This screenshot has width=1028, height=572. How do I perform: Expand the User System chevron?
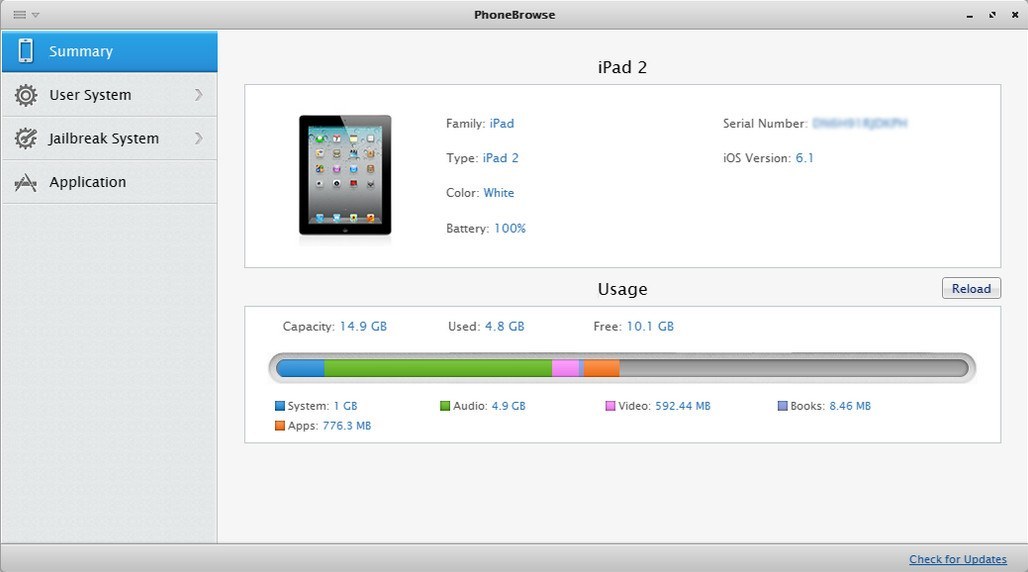coord(199,95)
